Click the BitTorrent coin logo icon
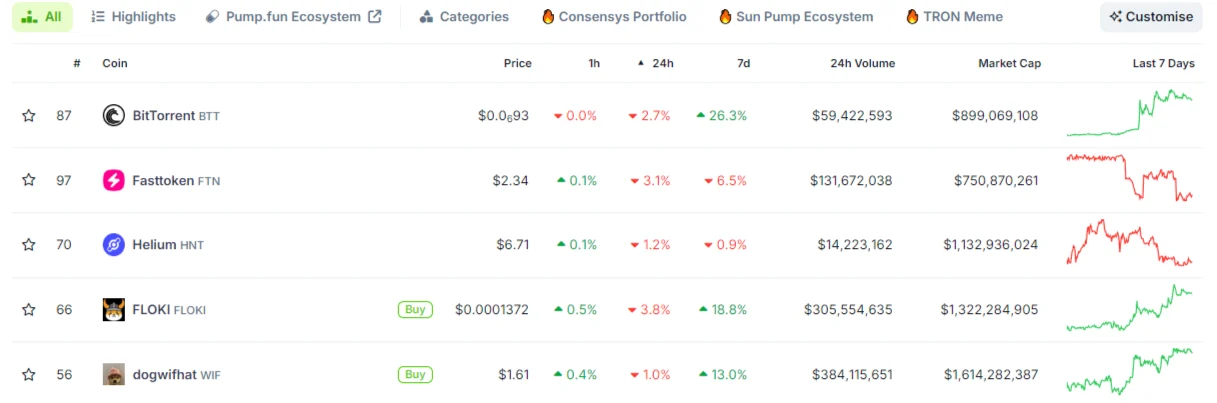This screenshot has height=403, width=1217. click(114, 115)
